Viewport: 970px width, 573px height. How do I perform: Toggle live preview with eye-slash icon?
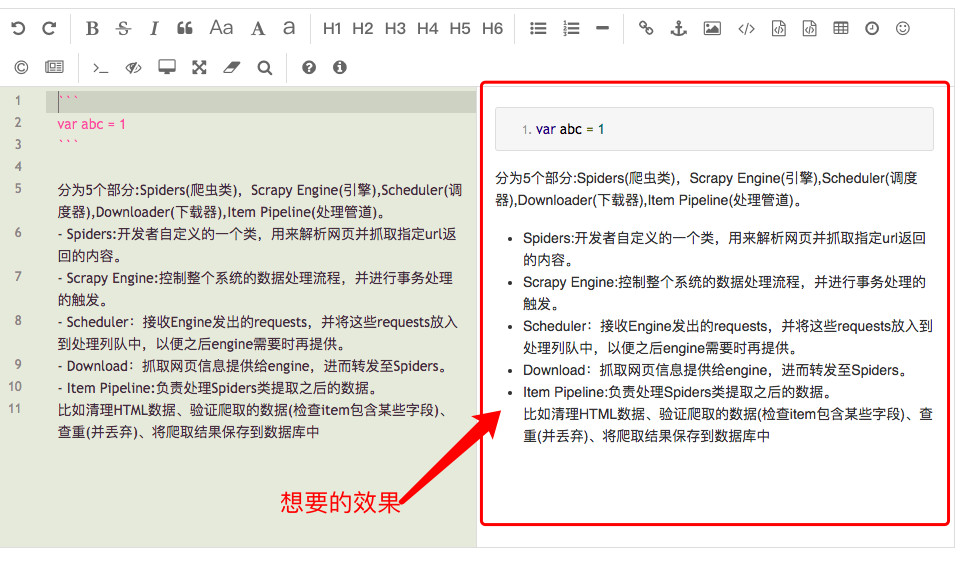pyautogui.click(x=134, y=67)
